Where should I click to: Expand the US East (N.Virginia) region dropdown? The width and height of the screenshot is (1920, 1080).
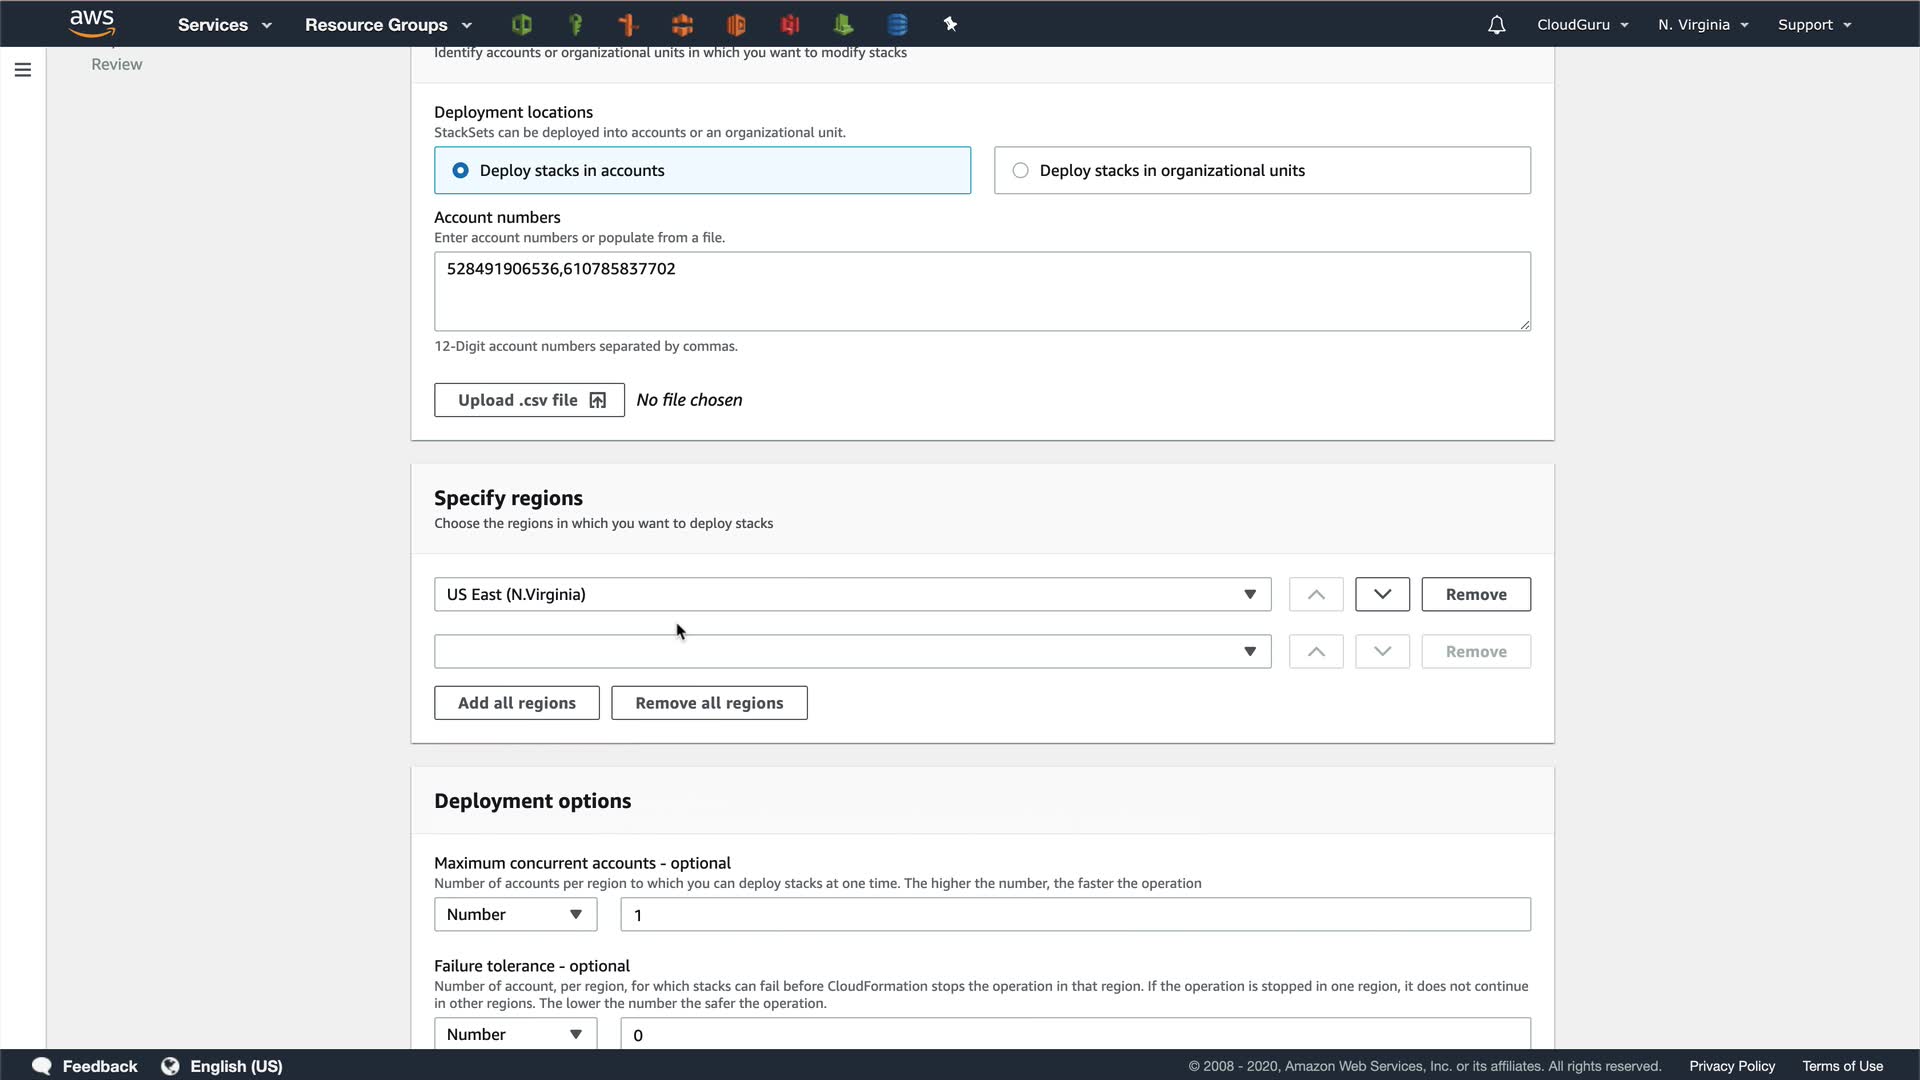(852, 594)
